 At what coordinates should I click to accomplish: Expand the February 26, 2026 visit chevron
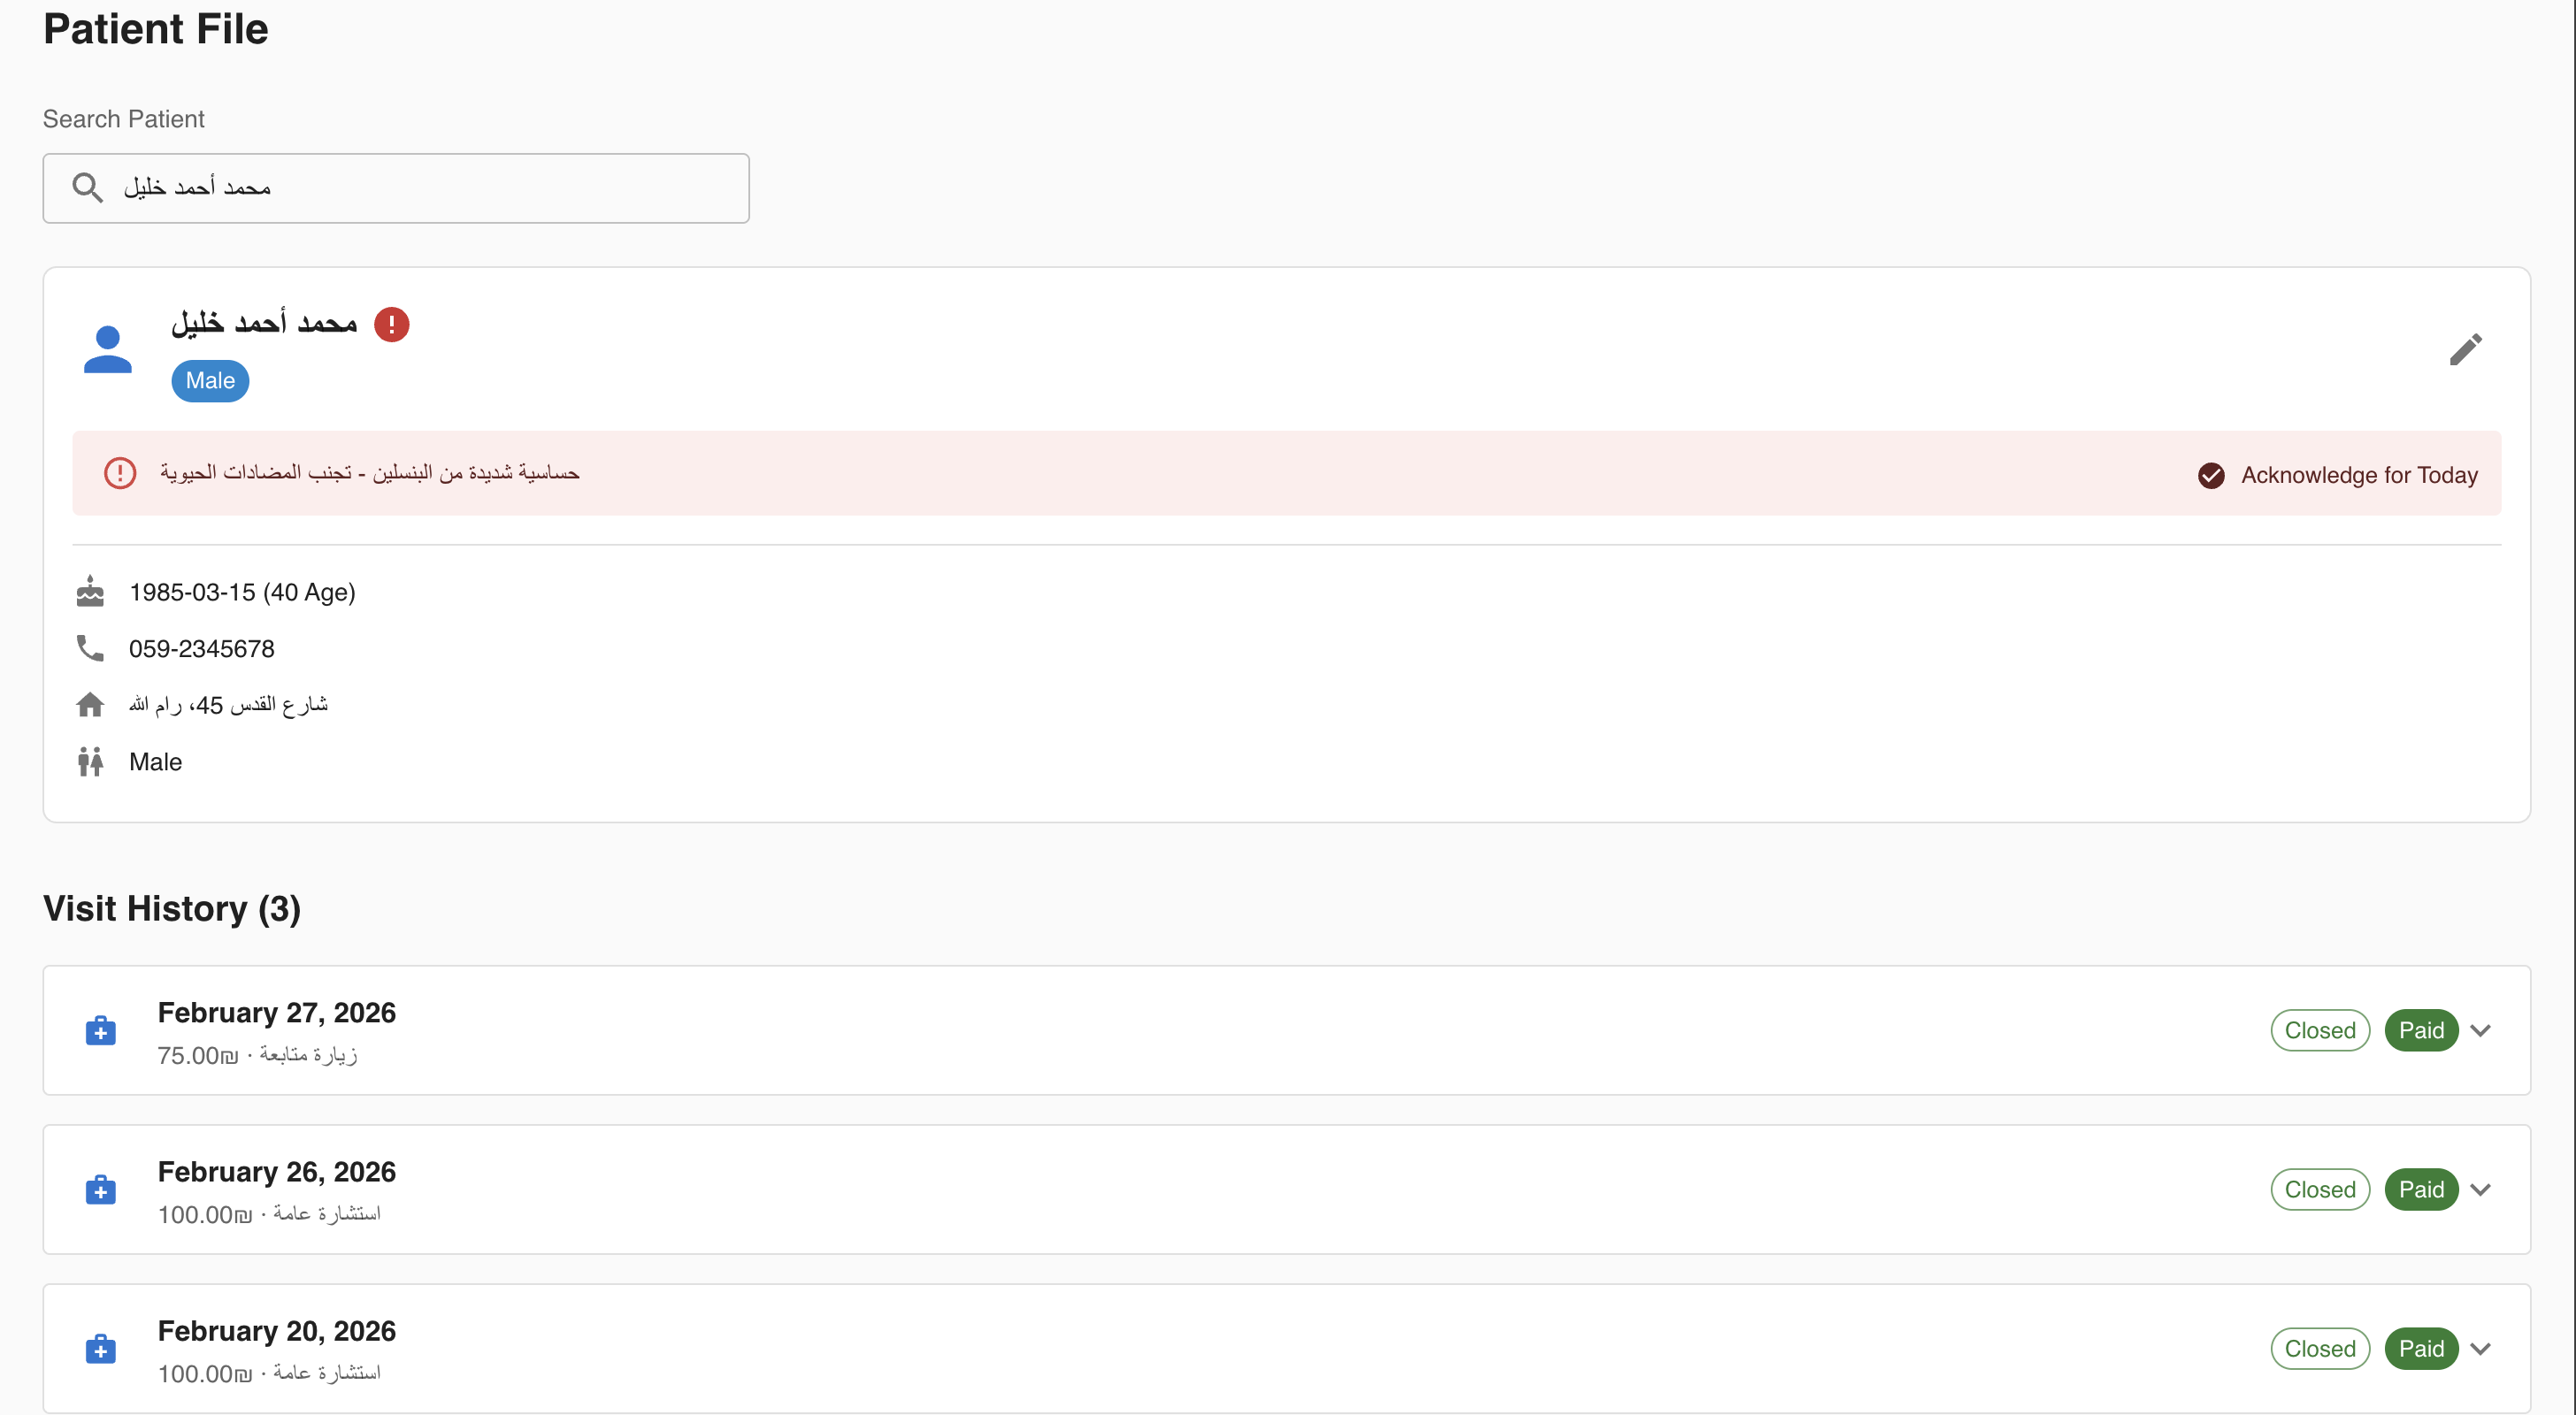[x=2480, y=1189]
